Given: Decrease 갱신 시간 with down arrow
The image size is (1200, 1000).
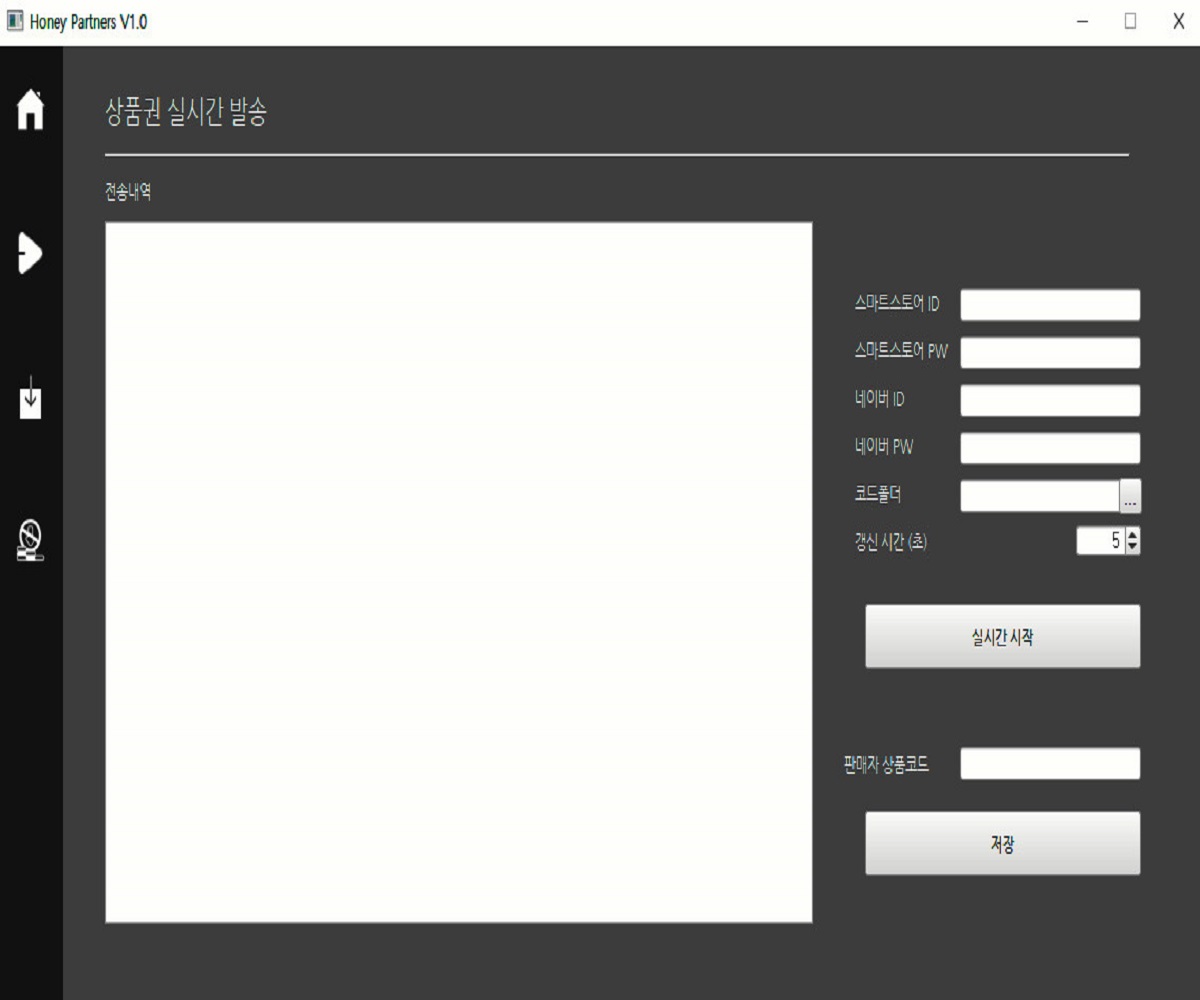Looking at the screenshot, I should pyautogui.click(x=1132, y=547).
